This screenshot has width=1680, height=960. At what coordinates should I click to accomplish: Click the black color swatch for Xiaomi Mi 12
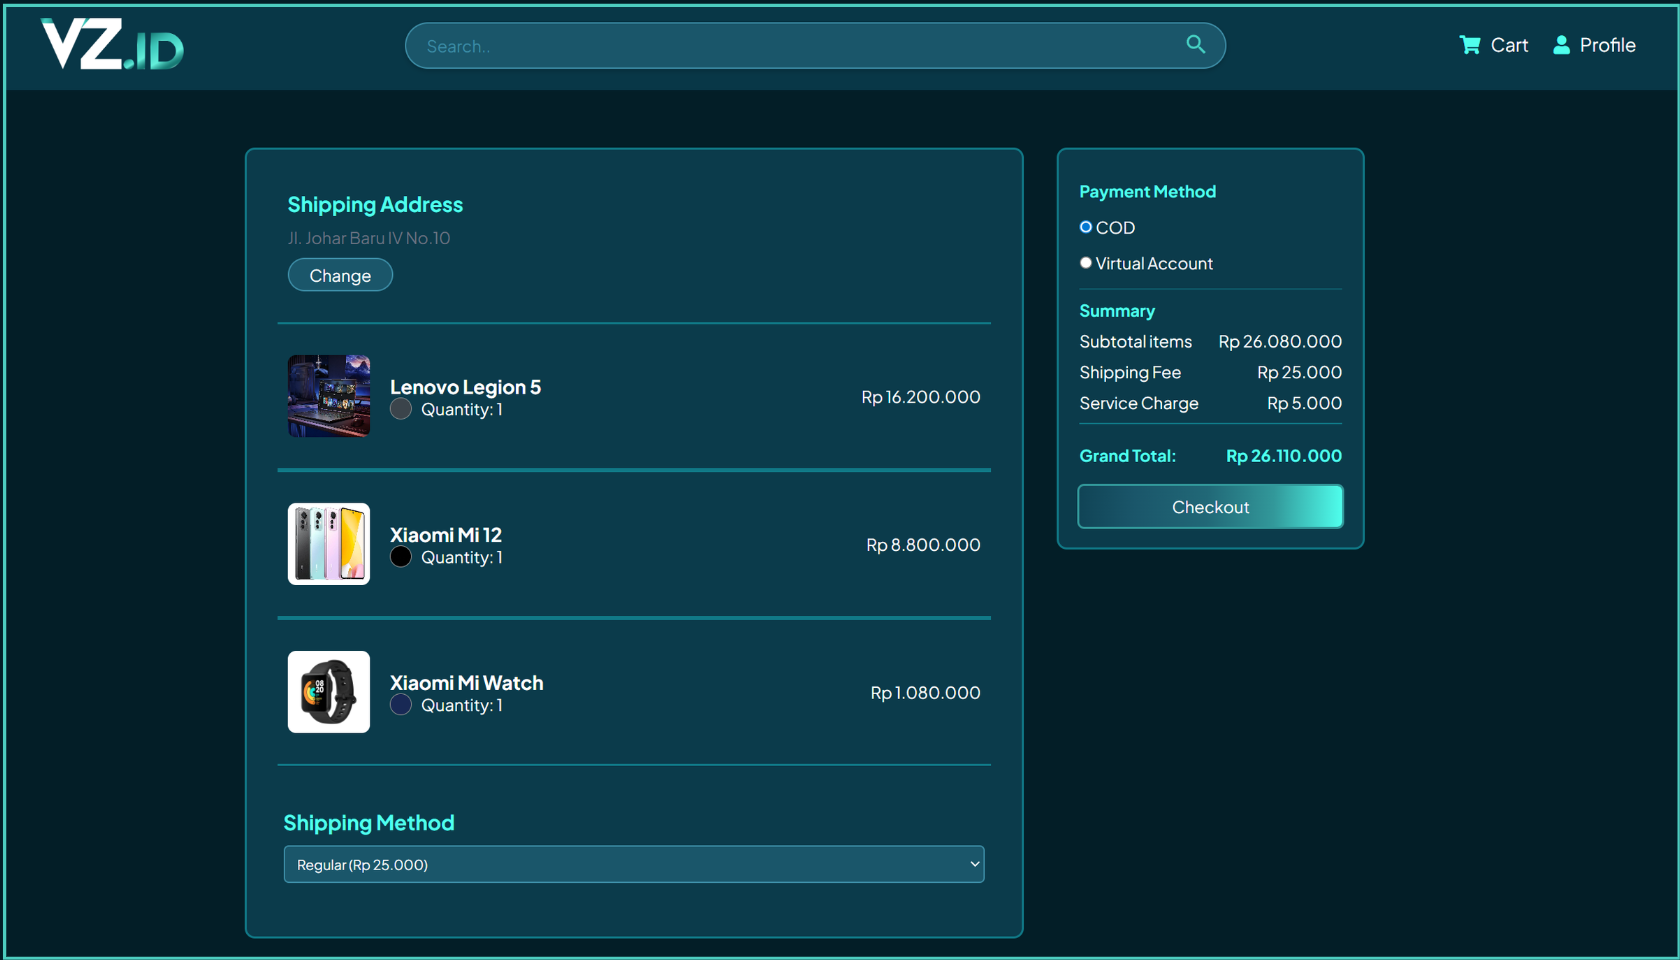pos(401,557)
